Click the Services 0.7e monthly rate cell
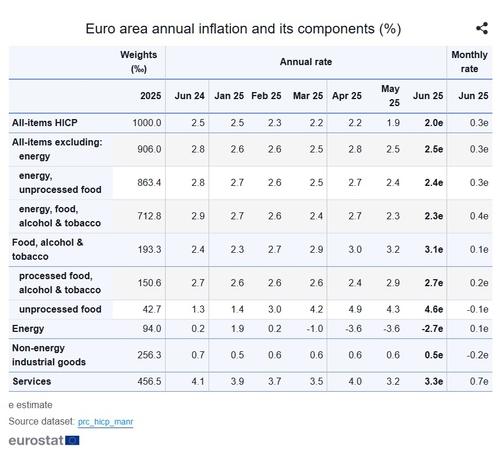 [479, 381]
